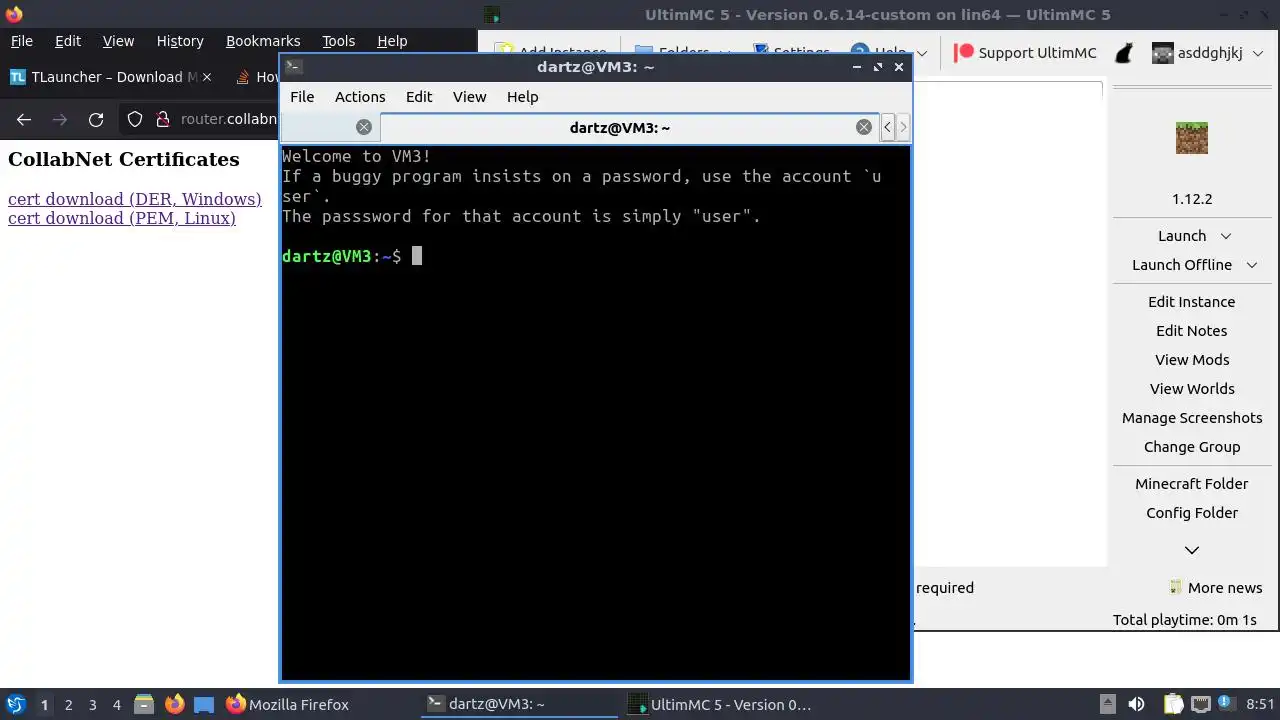The width and height of the screenshot is (1280, 720).
Task: Select the 1.12.2 grass block instance icon
Action: click(x=1192, y=138)
